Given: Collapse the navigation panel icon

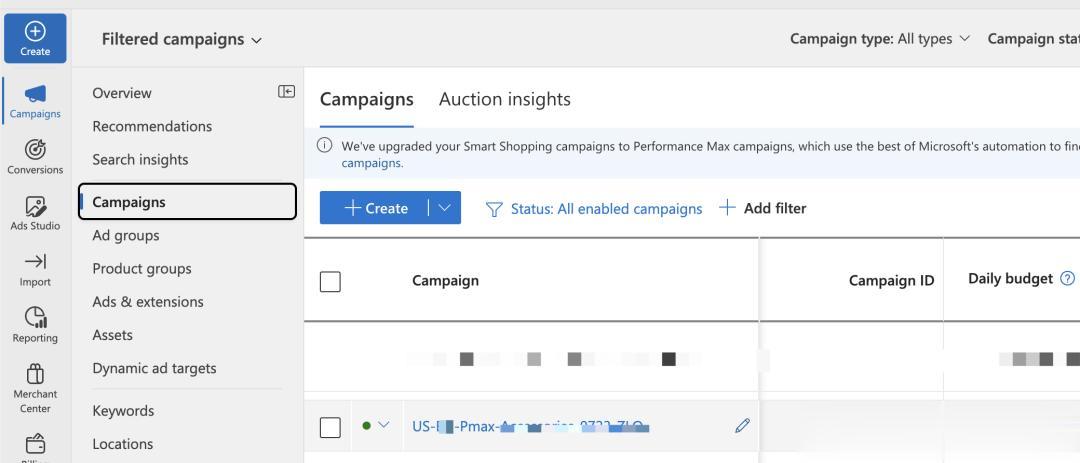Looking at the screenshot, I should point(286,92).
